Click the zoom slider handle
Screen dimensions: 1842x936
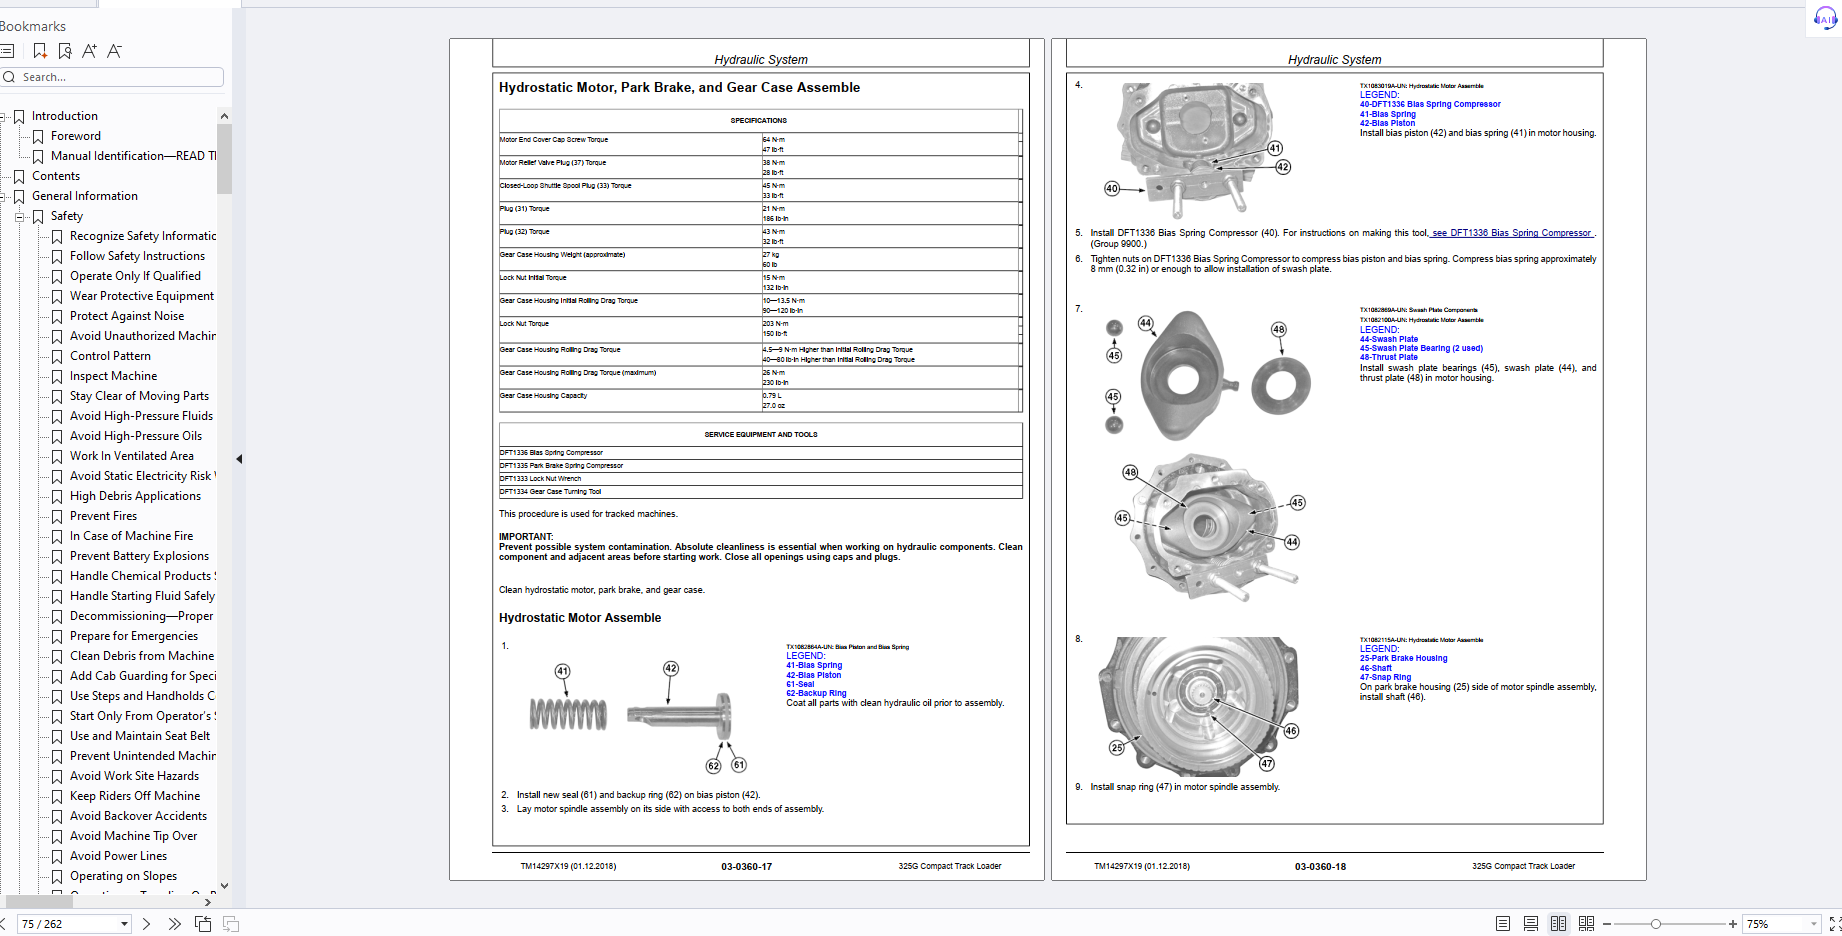1656,924
